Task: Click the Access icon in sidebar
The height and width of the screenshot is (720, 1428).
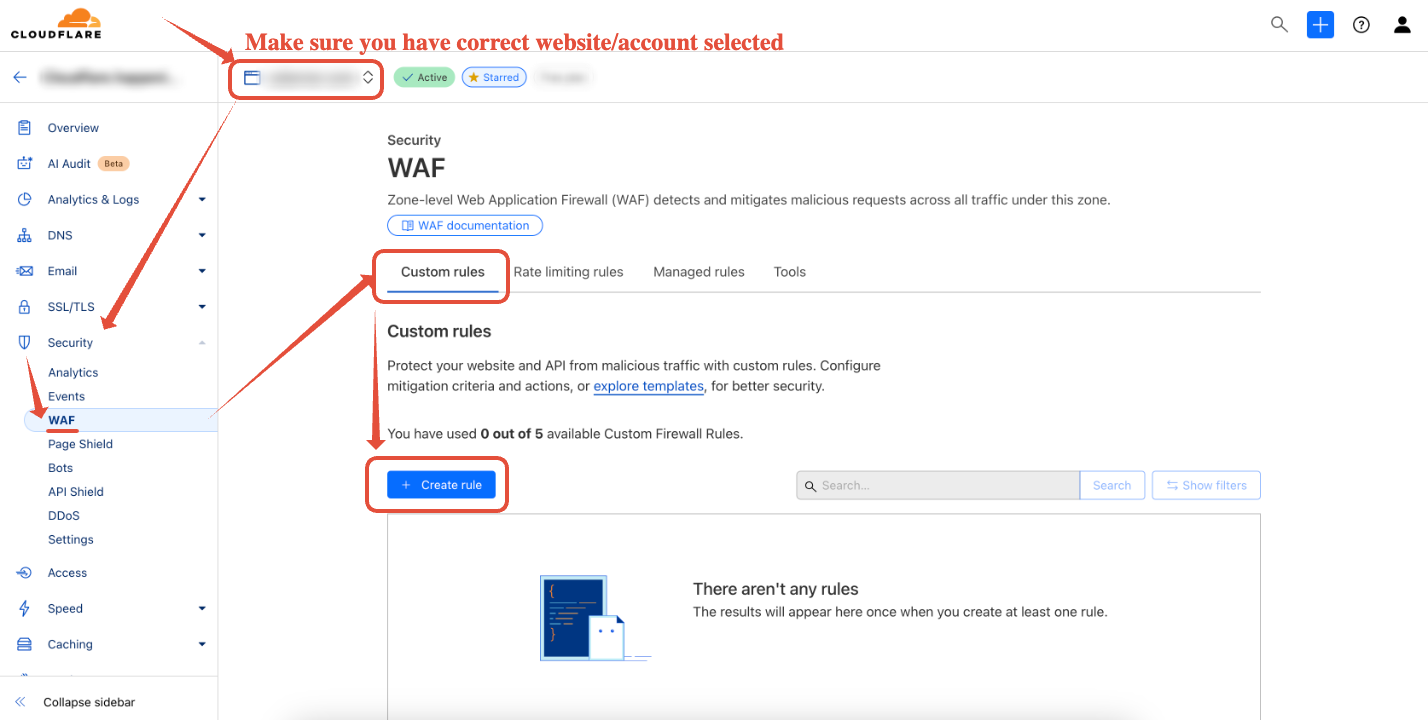Action: click(x=25, y=573)
